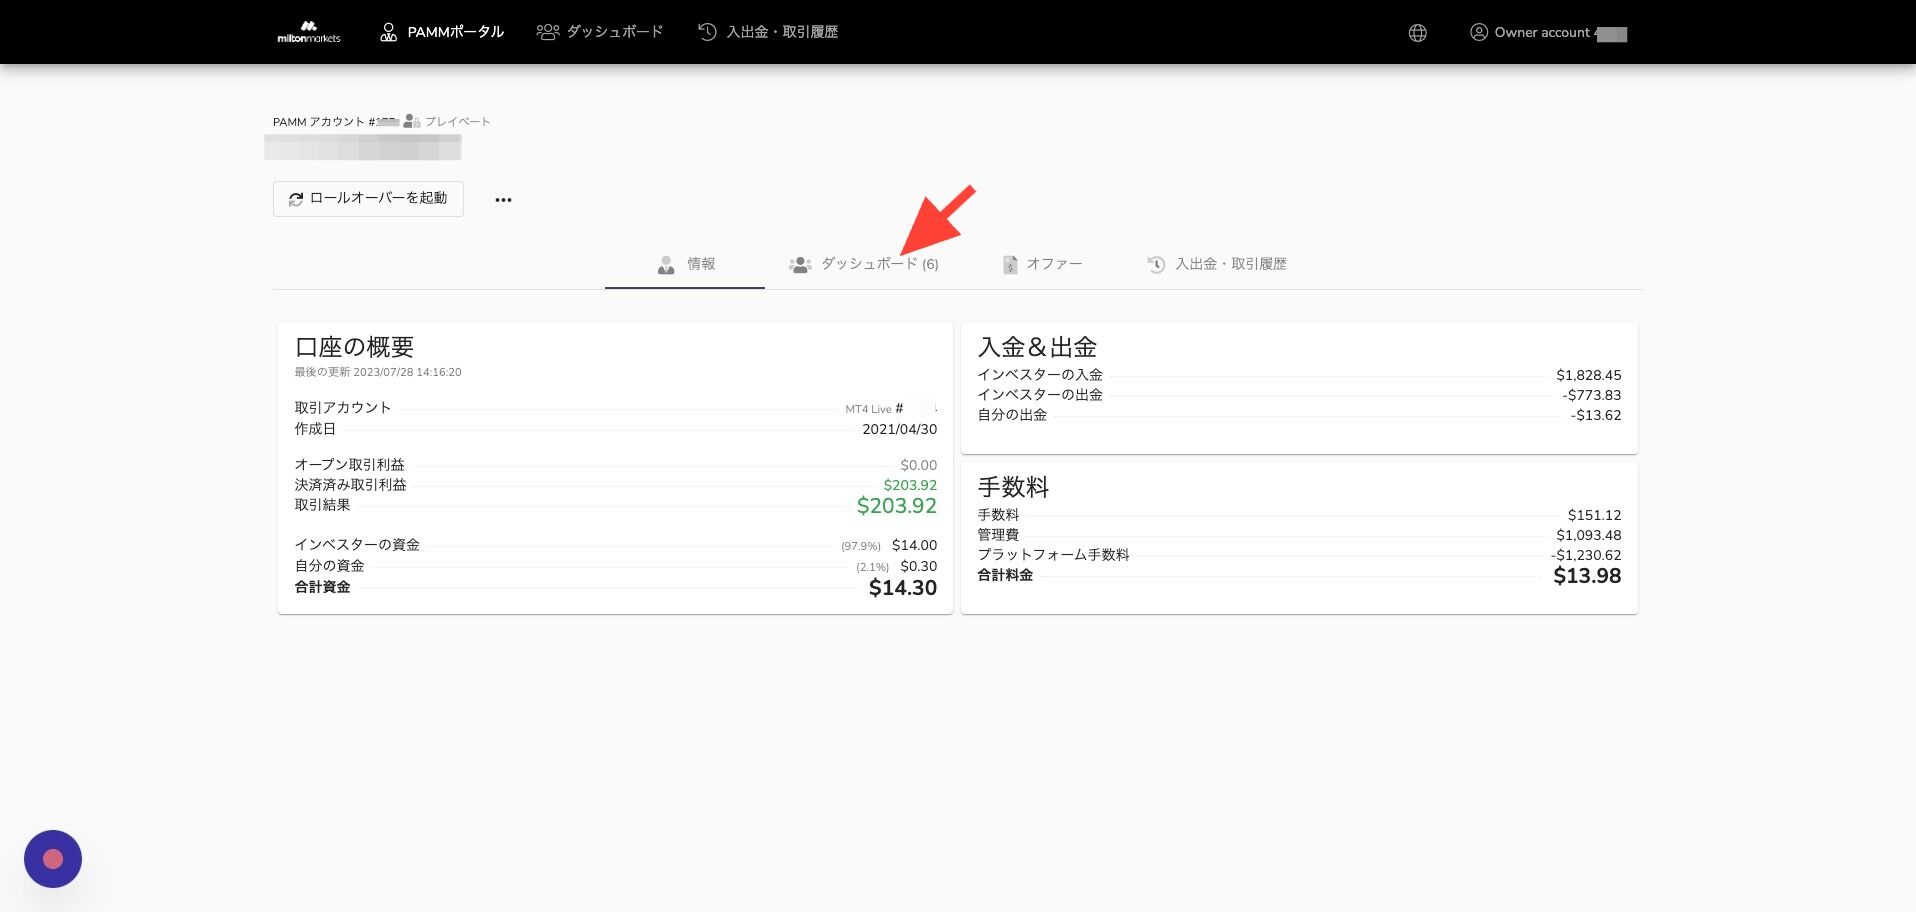Switch to the 入出金・取引履歴 tab under the account
The image size is (1916, 912).
[1216, 264]
